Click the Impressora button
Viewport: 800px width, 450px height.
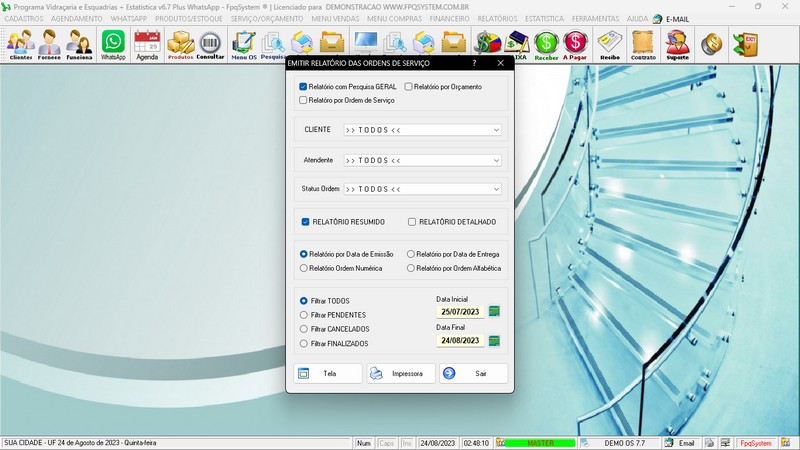tap(401, 373)
